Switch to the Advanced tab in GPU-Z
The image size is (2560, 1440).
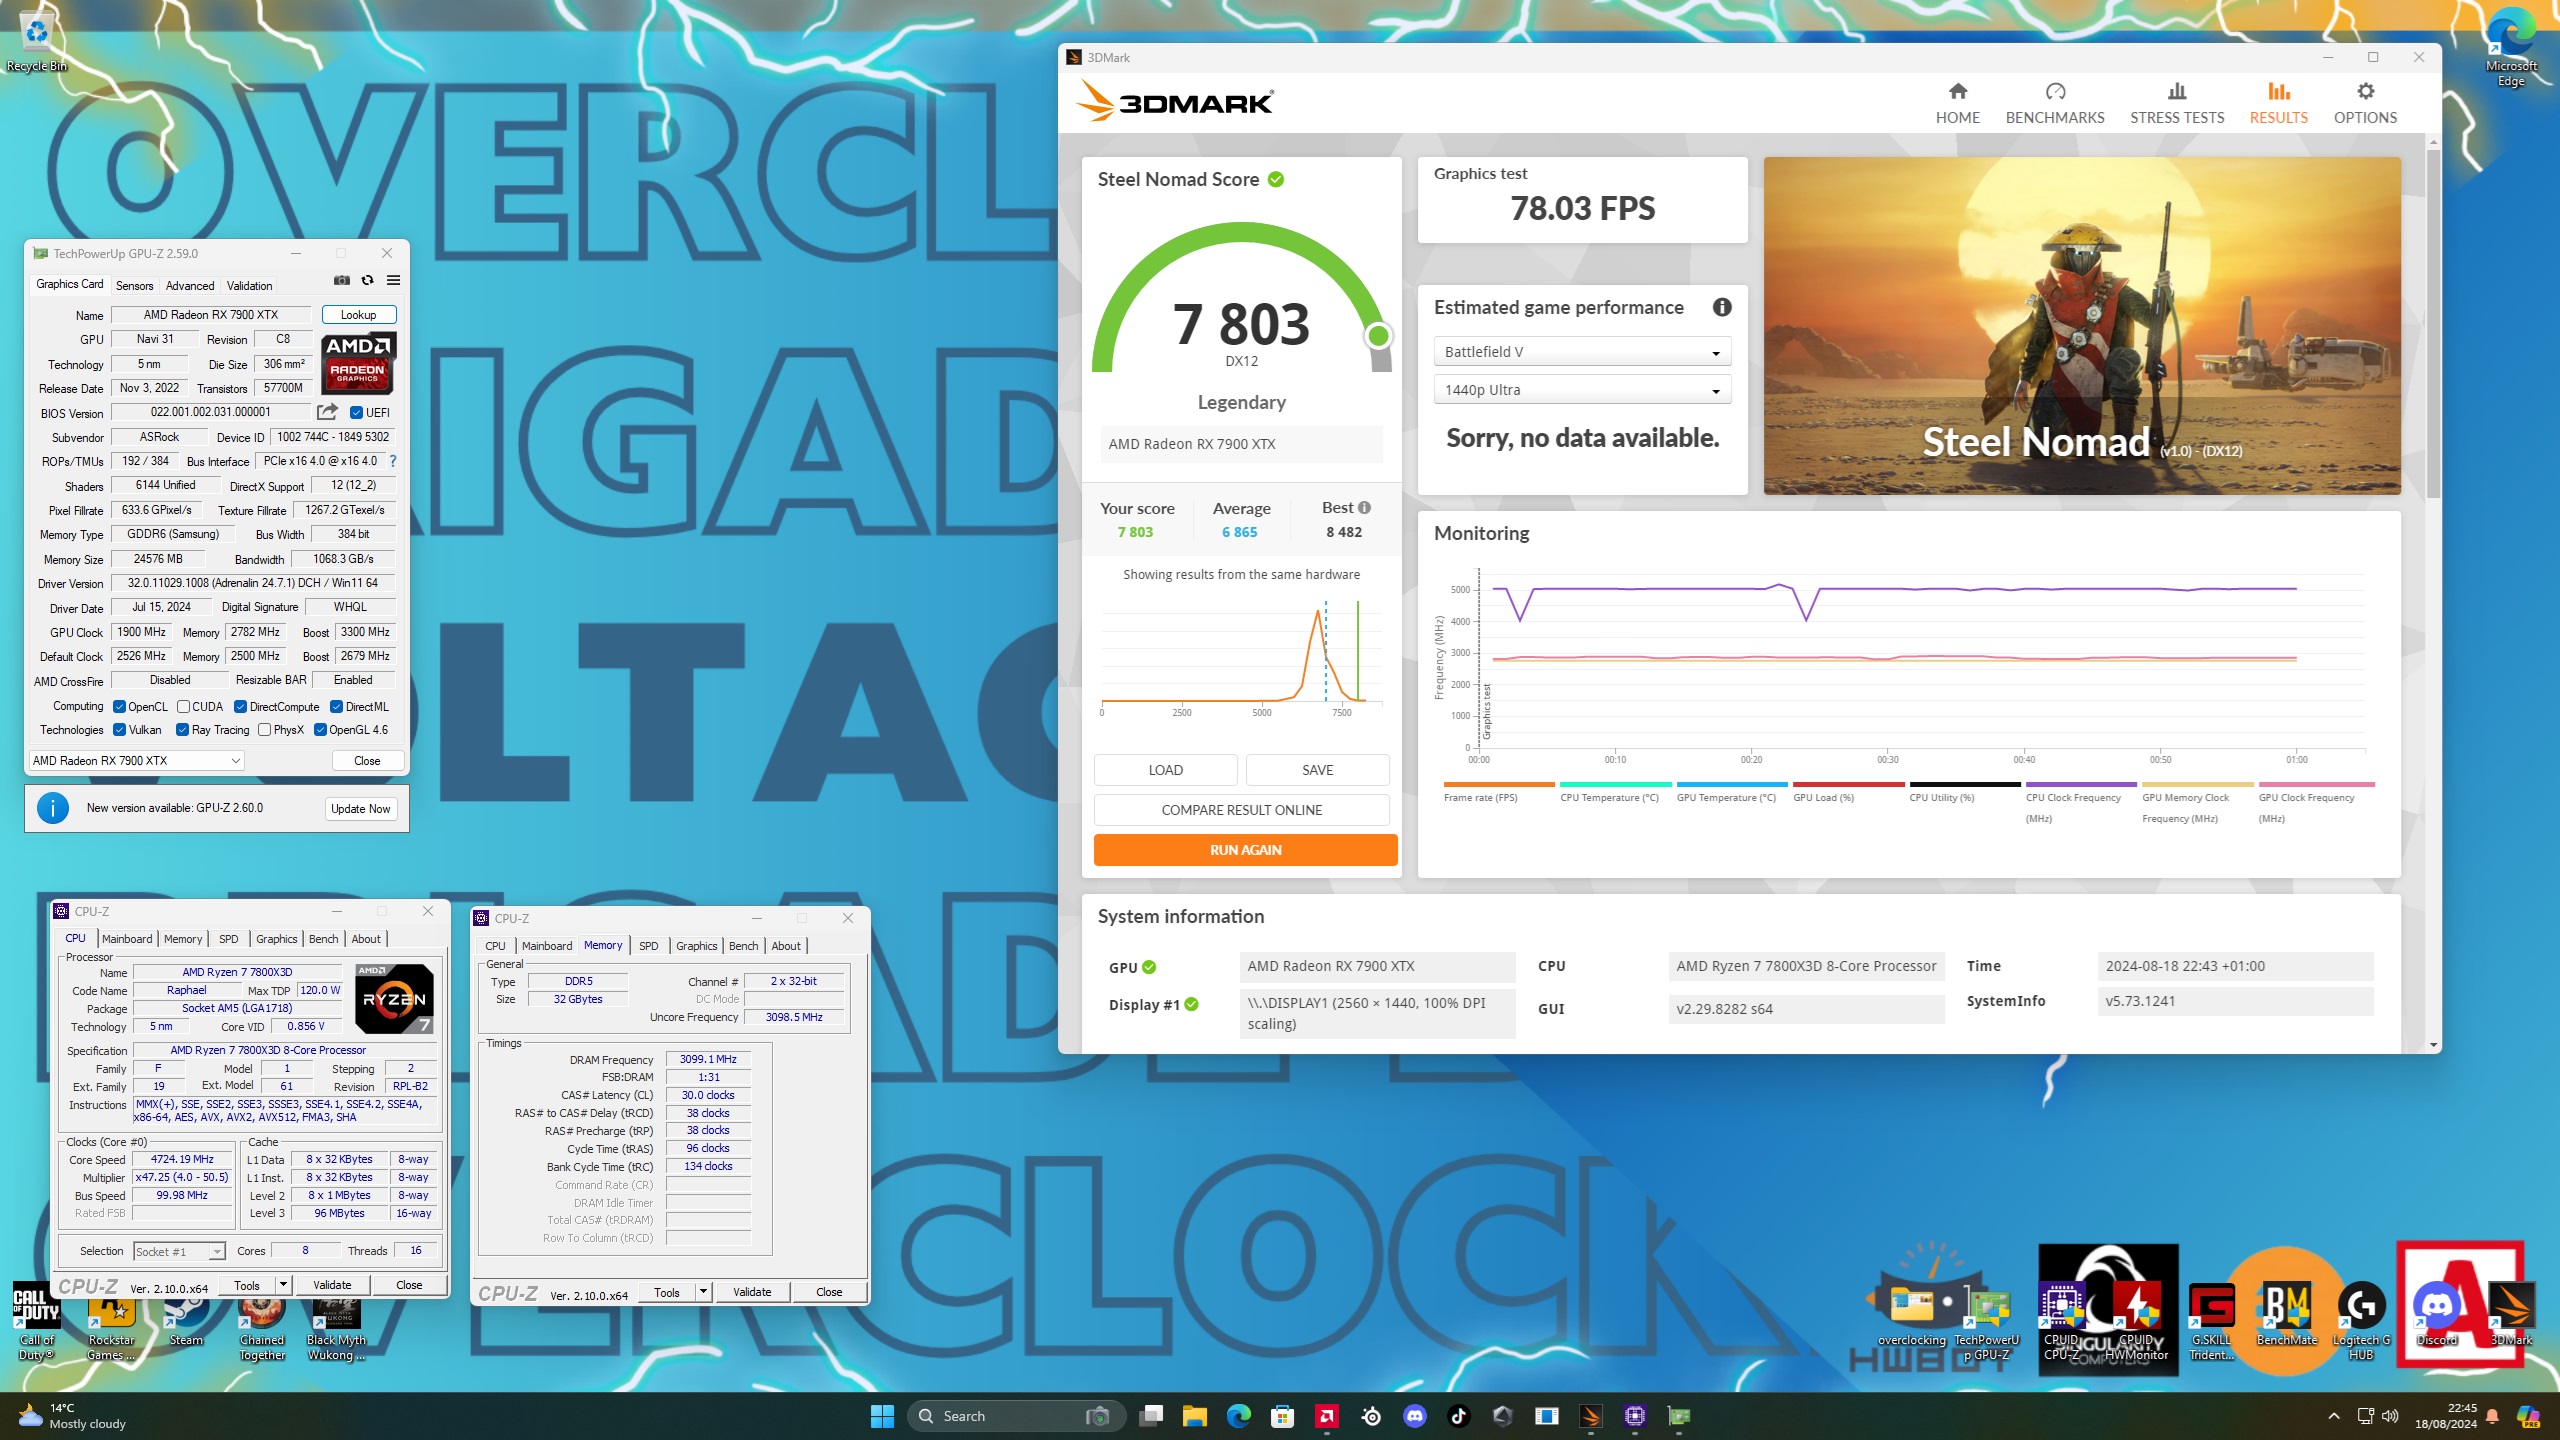click(x=190, y=286)
